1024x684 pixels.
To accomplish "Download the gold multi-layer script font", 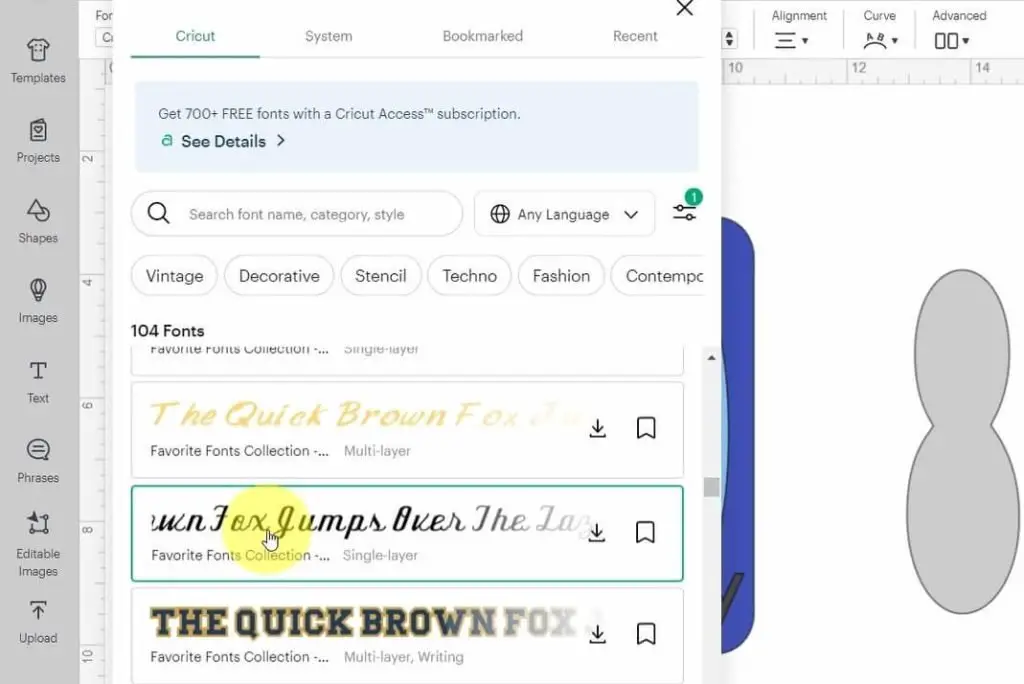I will coord(597,428).
